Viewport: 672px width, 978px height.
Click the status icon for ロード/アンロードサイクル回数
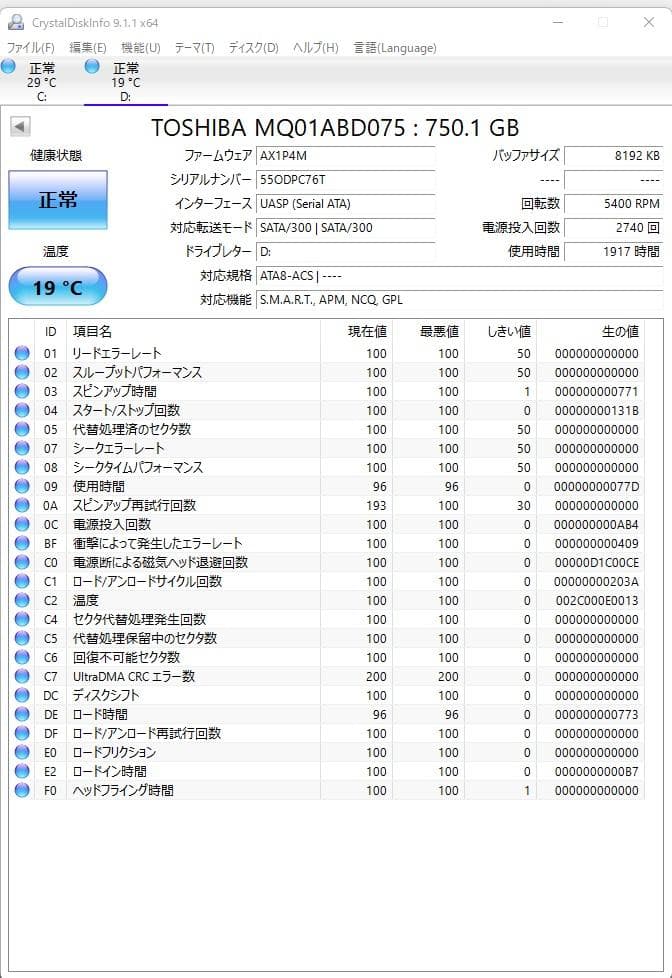22,581
